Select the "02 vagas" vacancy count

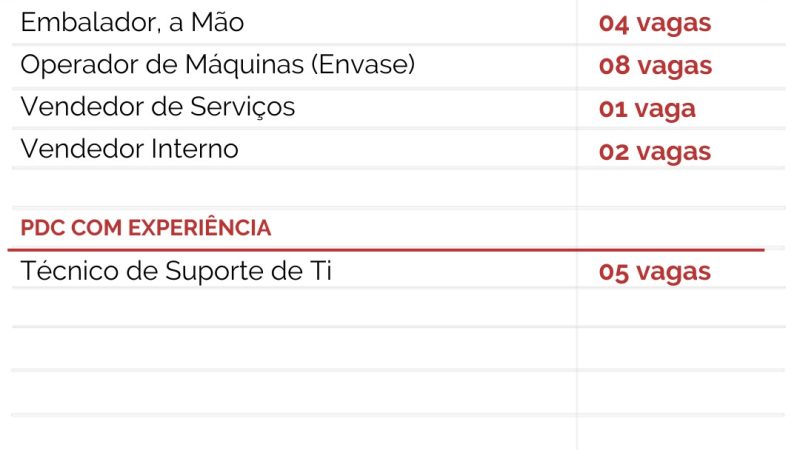tap(655, 152)
